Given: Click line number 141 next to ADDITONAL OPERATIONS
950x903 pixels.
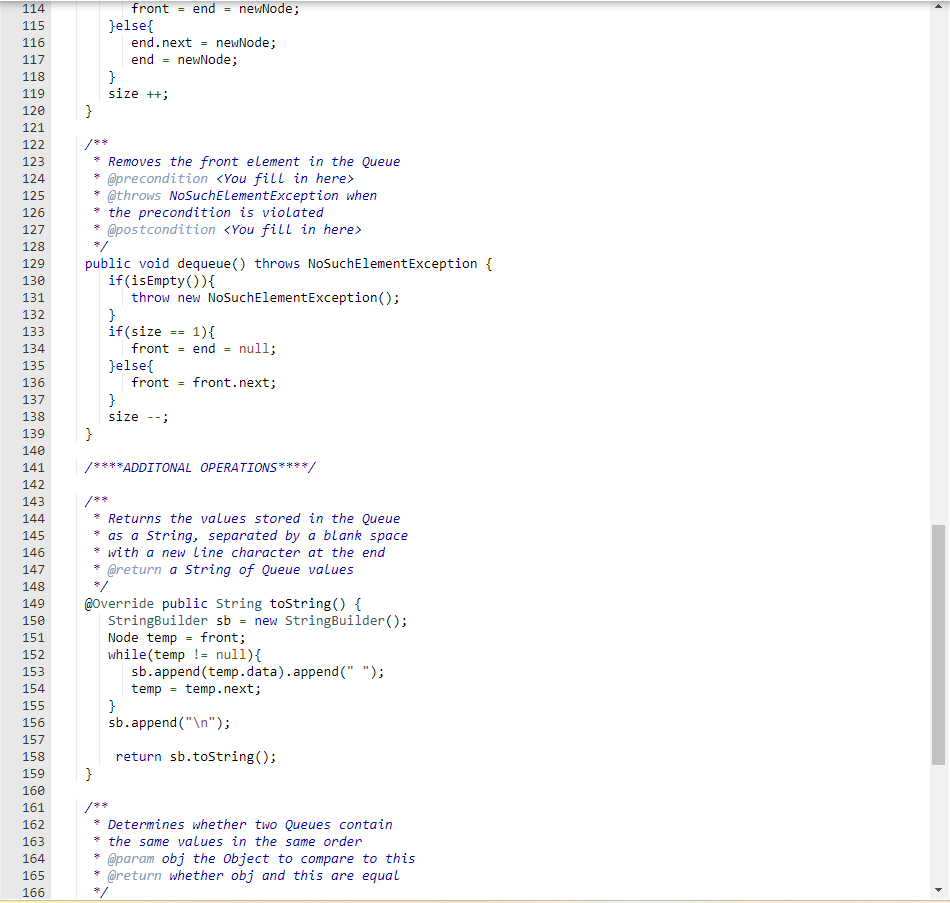Looking at the screenshot, I should (33, 467).
